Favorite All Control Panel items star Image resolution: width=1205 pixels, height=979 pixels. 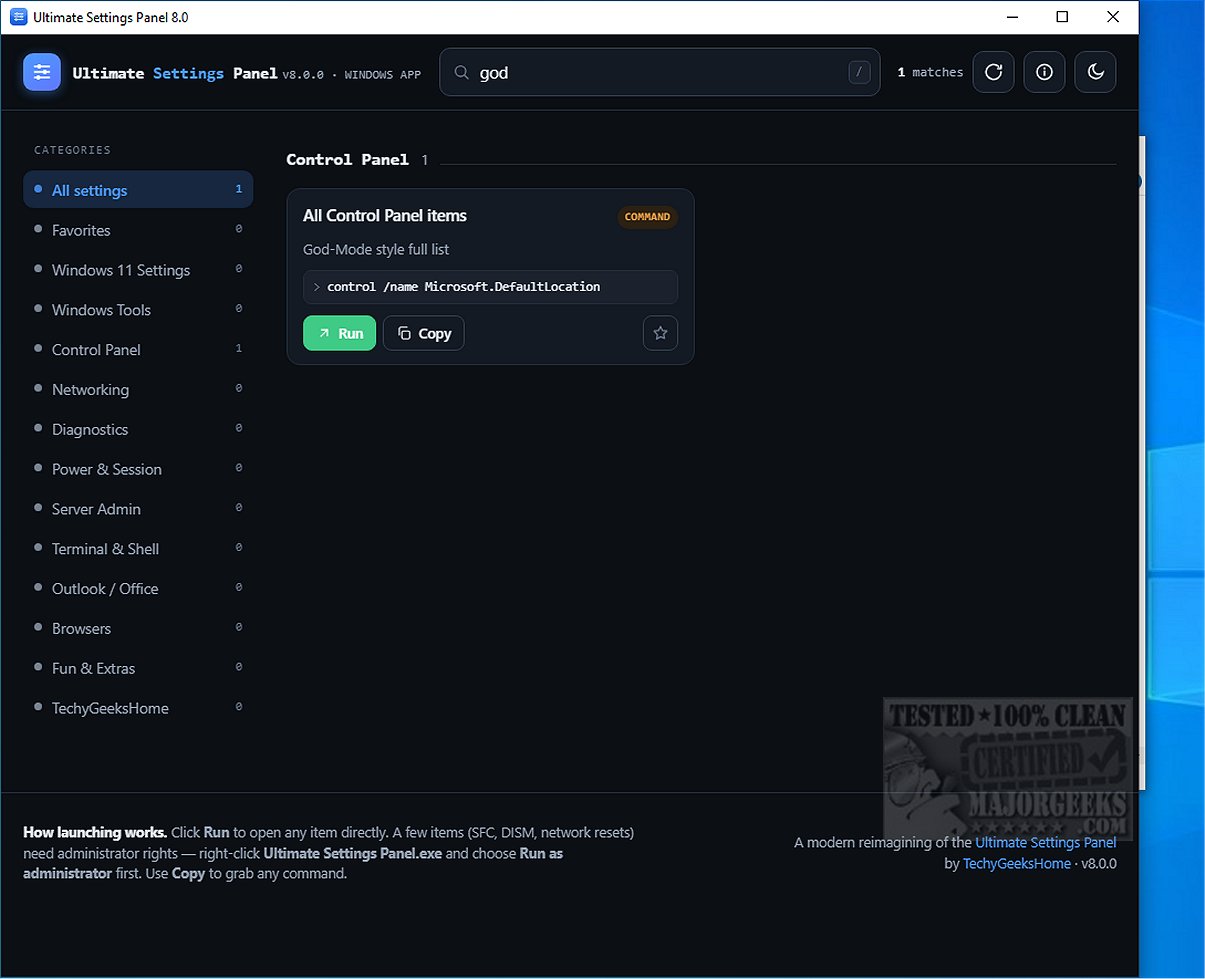pyautogui.click(x=660, y=333)
